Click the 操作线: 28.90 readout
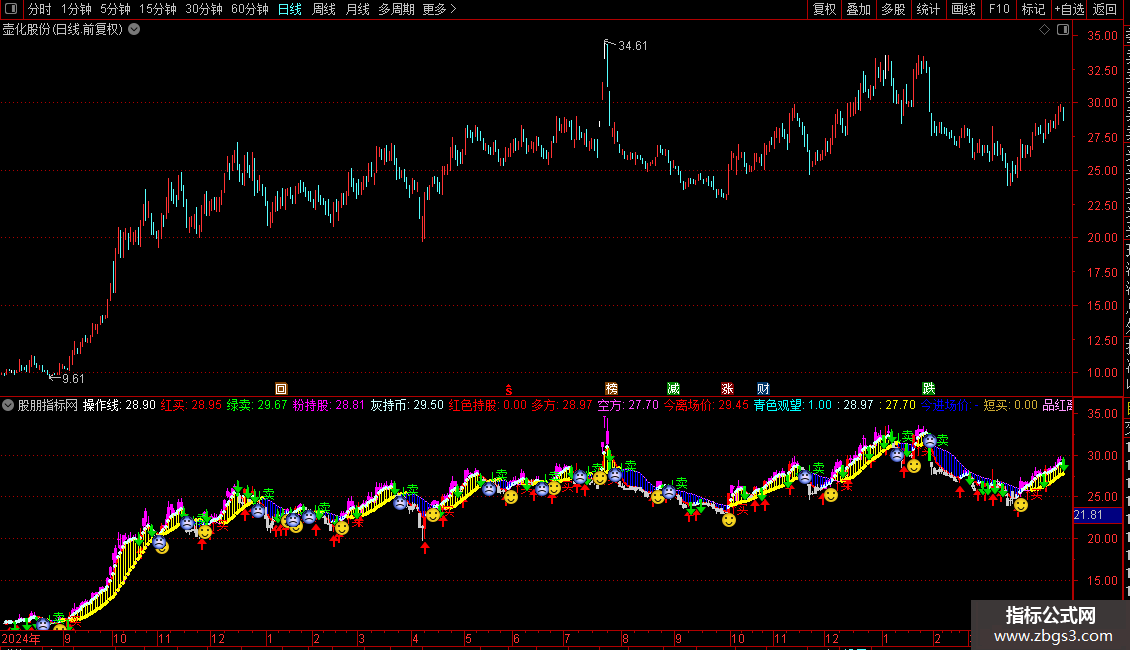1130x650 pixels. pos(119,405)
